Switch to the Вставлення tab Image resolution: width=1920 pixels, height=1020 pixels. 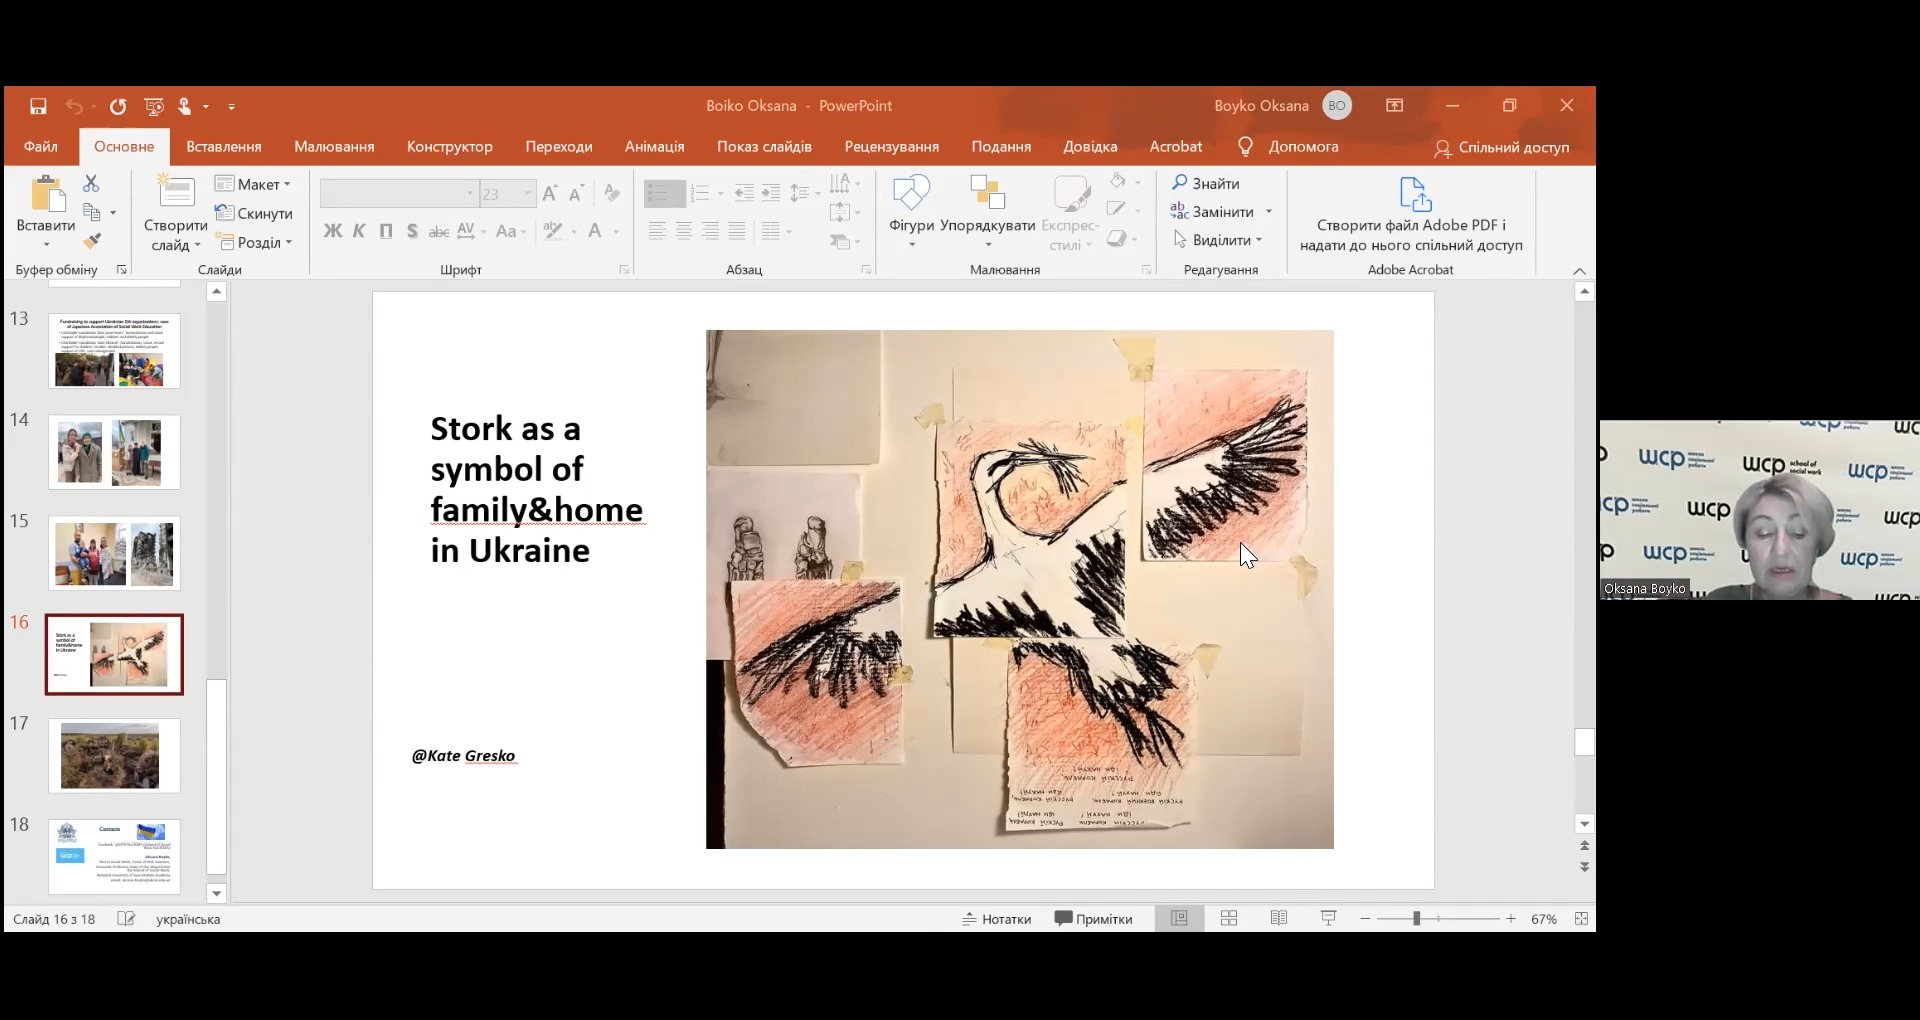pos(224,147)
